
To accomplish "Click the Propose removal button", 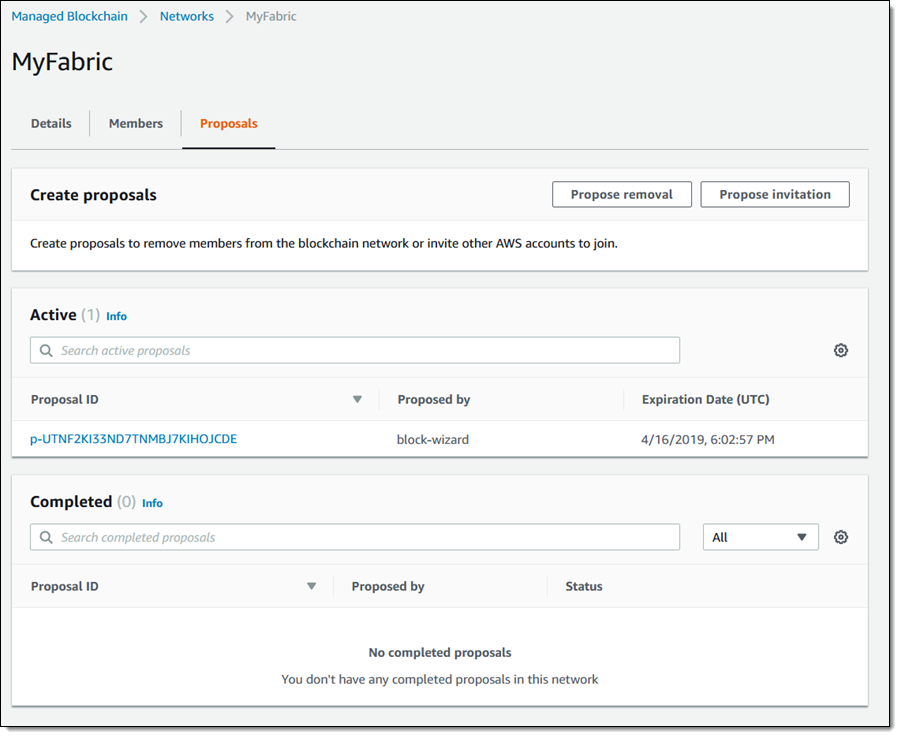I will (x=621, y=195).
